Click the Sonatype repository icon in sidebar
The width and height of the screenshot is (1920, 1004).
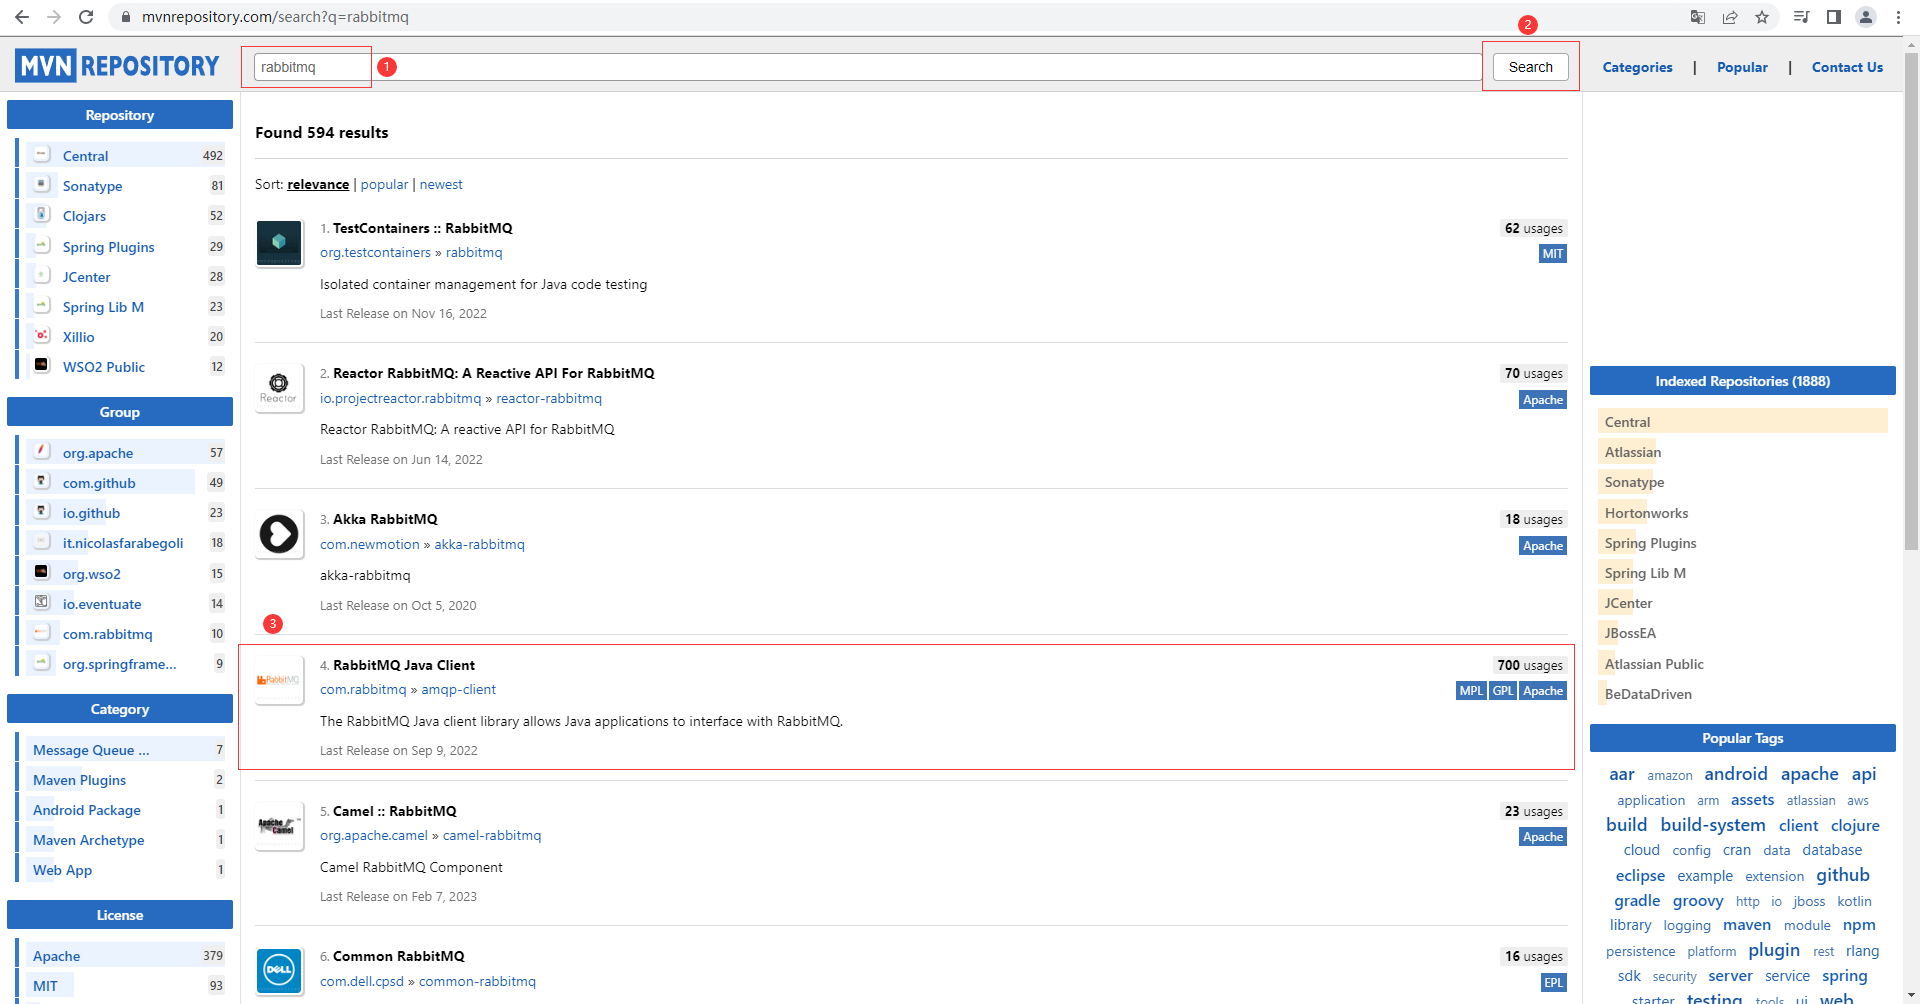(42, 184)
